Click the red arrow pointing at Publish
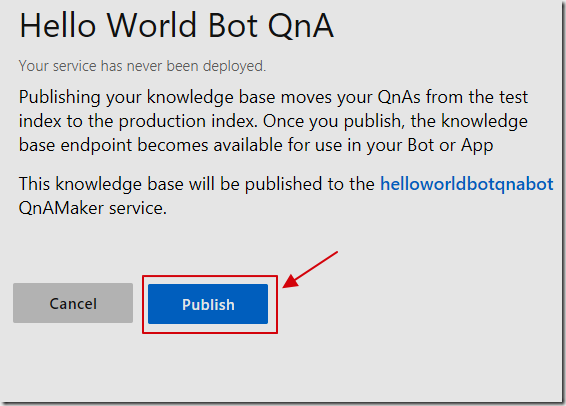The height and width of the screenshot is (406, 566). pos(310,270)
